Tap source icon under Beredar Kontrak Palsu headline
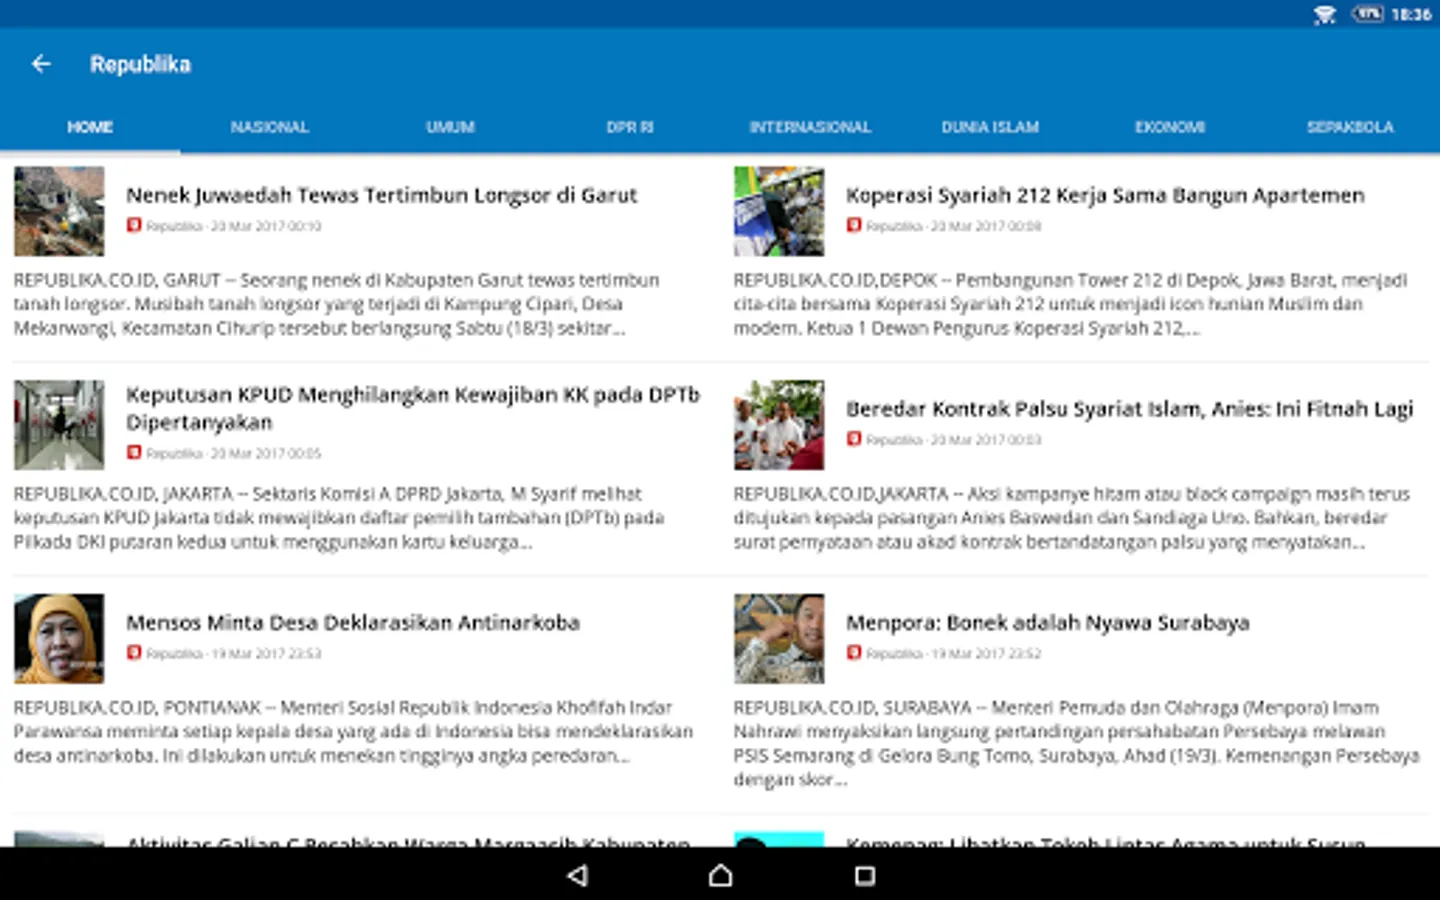Viewport: 1440px width, 900px height. (854, 438)
